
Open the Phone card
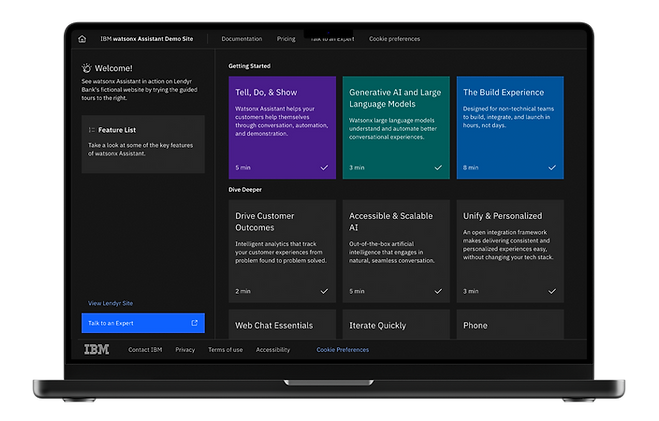coord(510,325)
